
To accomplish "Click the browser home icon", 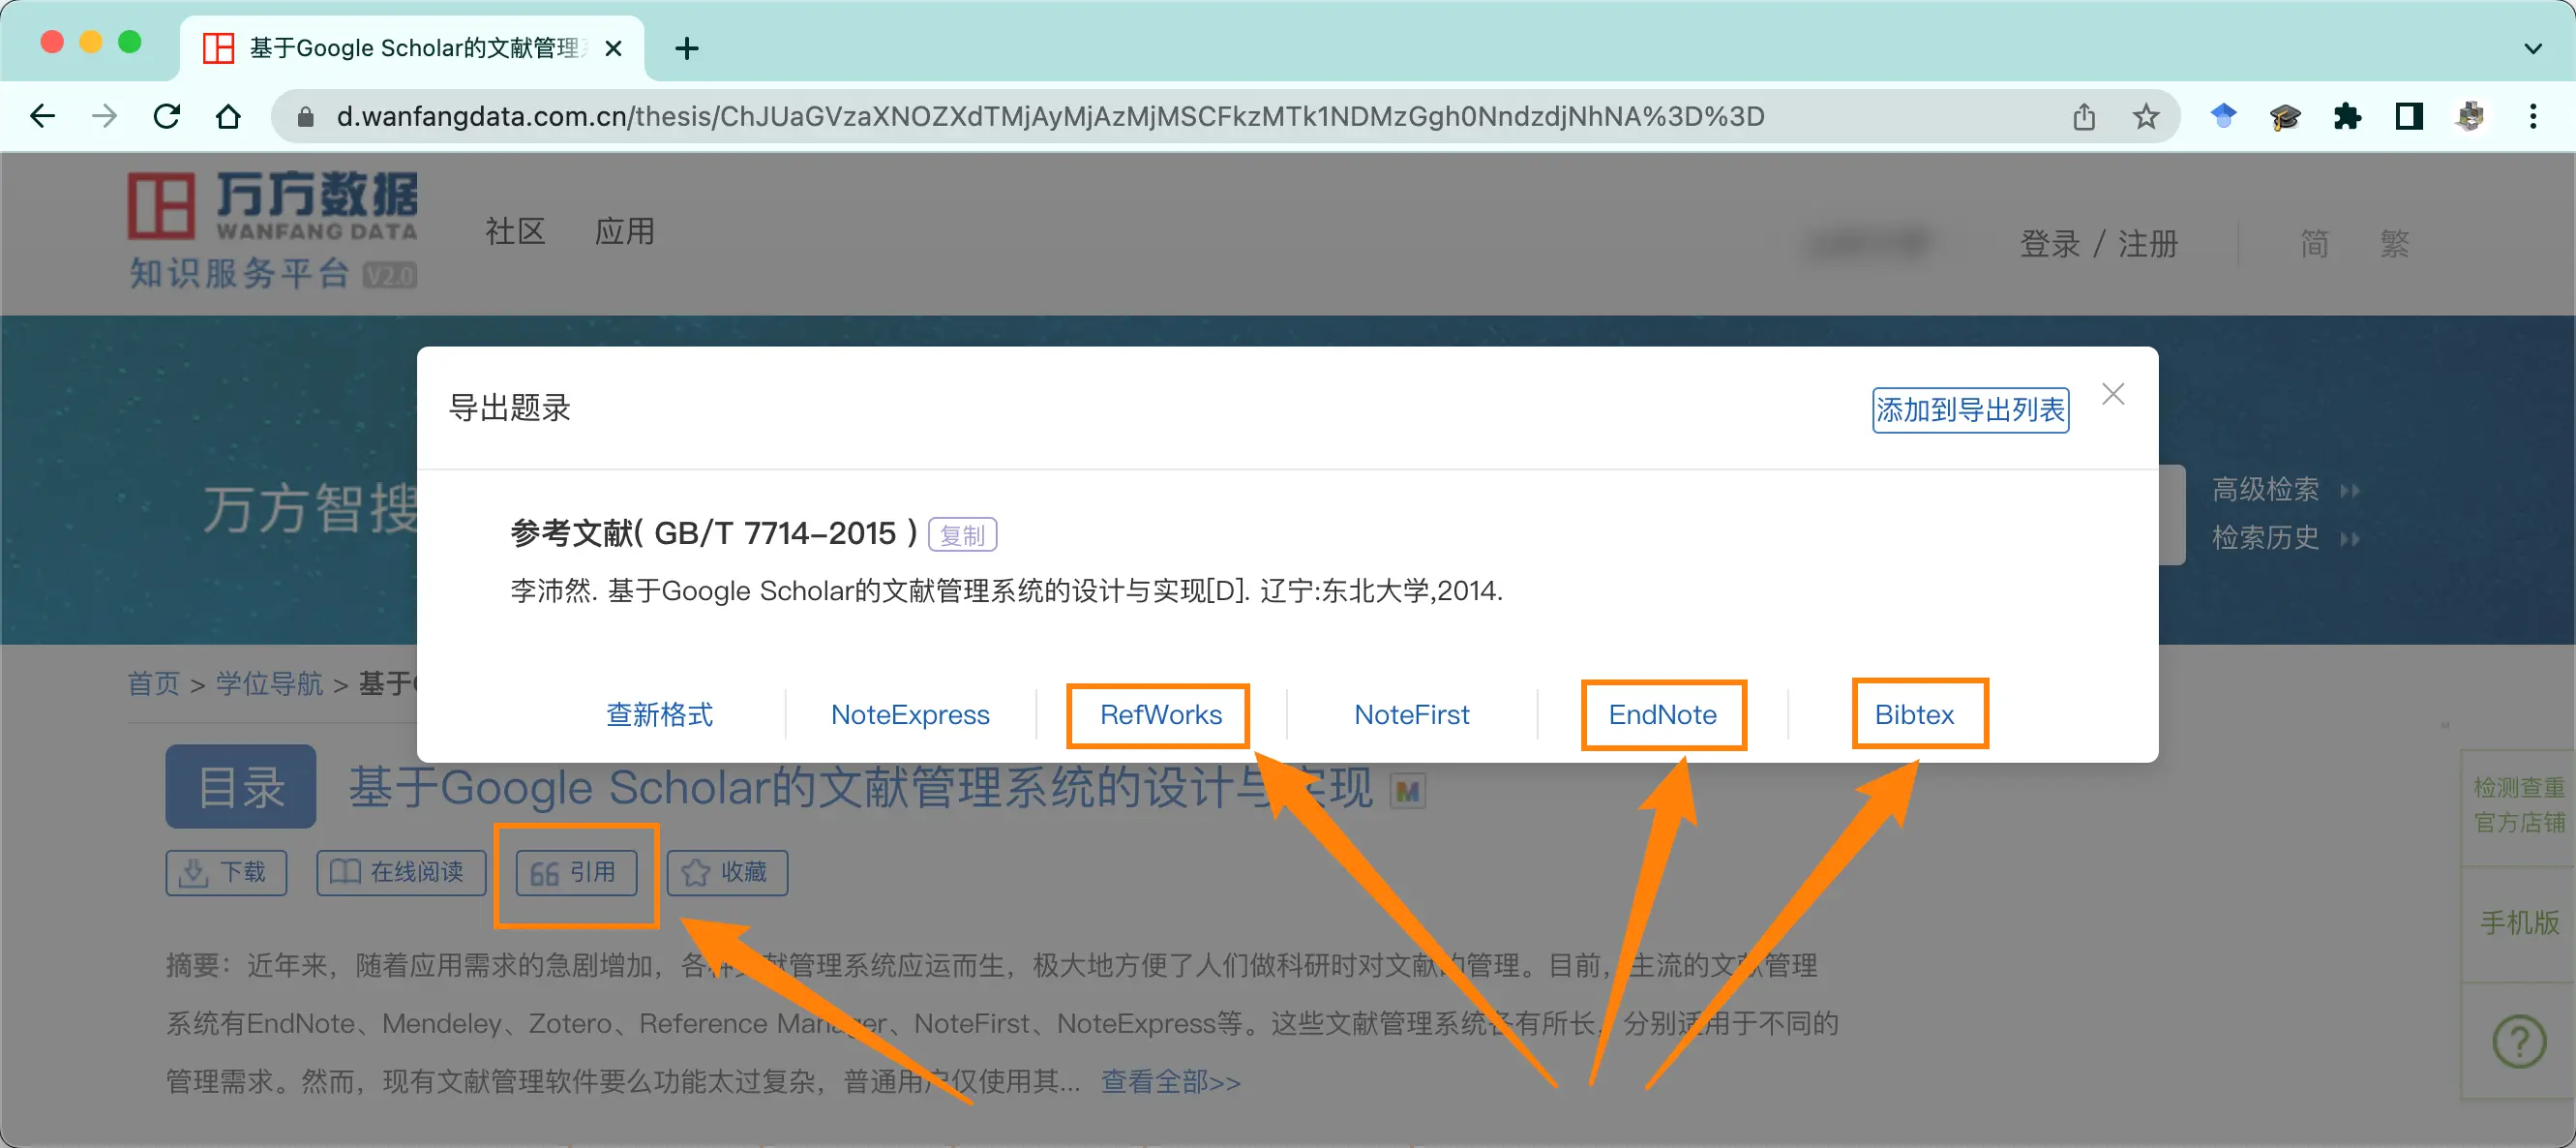I will [x=228, y=117].
